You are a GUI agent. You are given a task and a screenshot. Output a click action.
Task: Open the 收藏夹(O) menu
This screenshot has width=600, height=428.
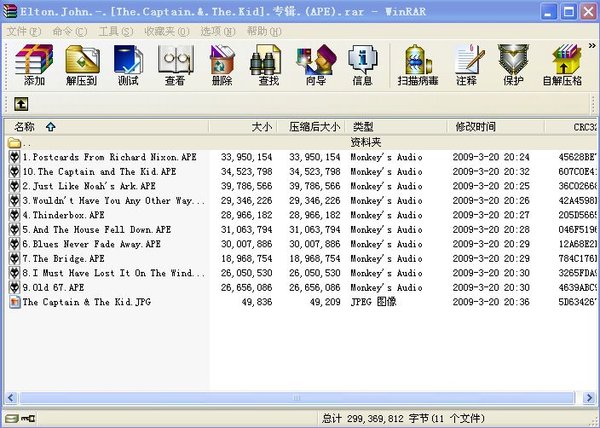(167, 31)
